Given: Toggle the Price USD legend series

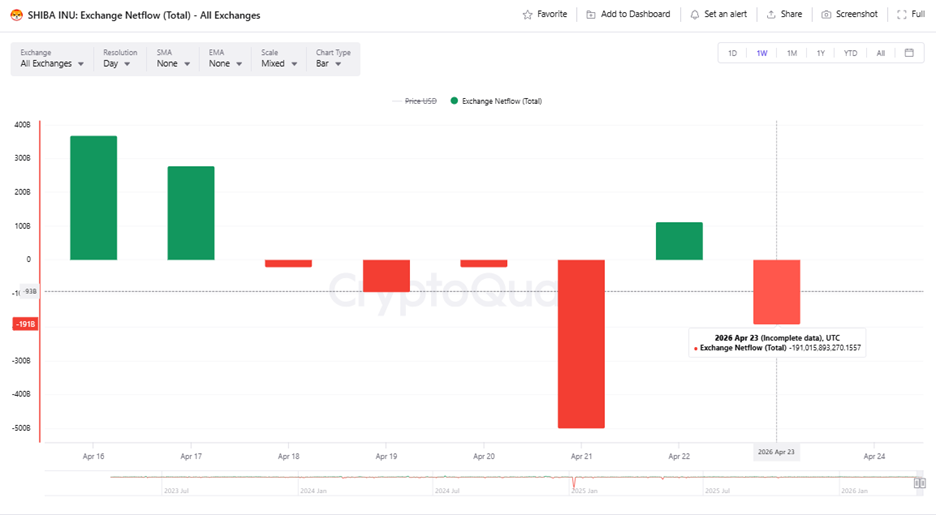Looking at the screenshot, I should (414, 101).
